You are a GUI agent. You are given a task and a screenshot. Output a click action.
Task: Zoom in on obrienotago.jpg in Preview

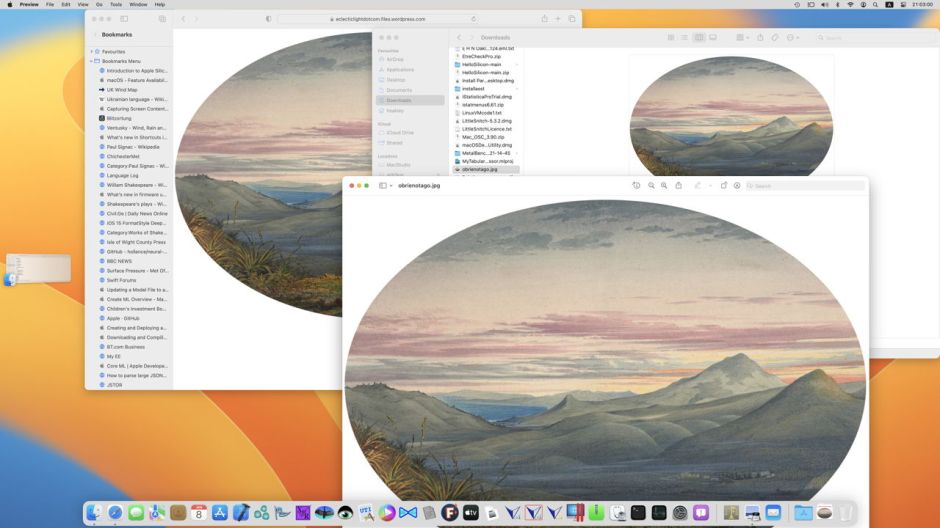coord(664,186)
